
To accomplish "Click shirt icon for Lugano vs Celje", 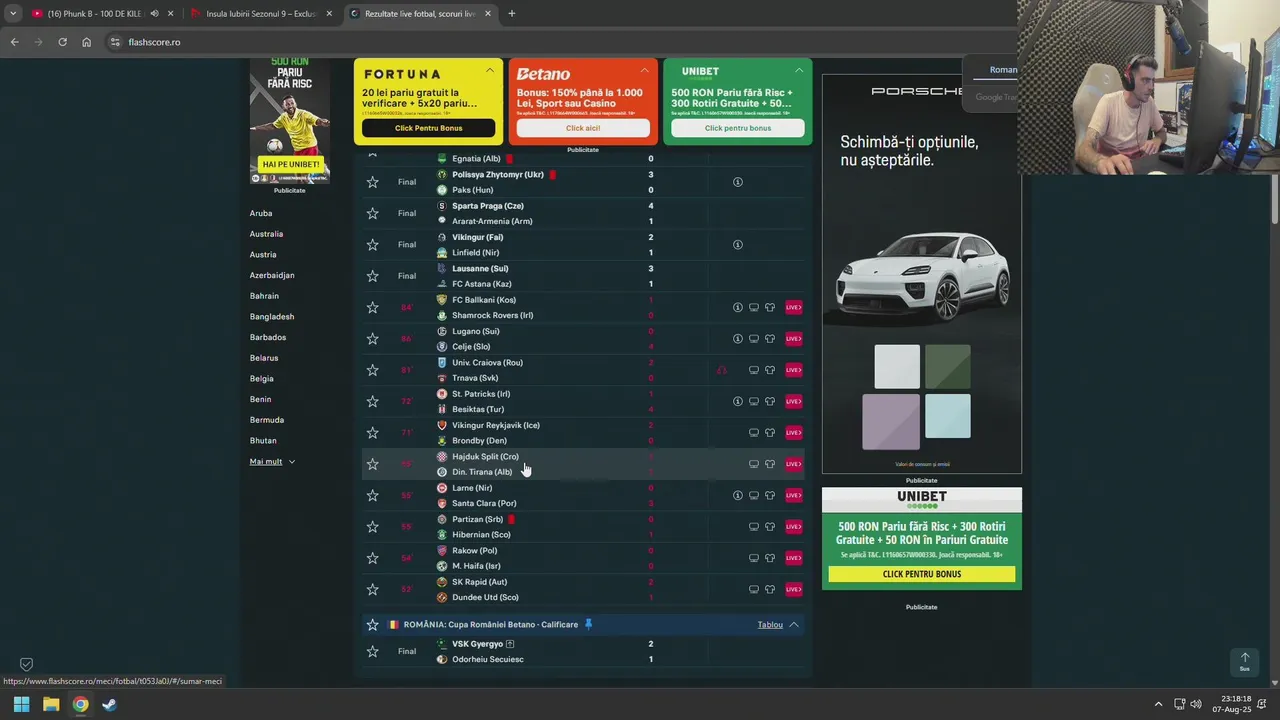I will click(x=770, y=338).
